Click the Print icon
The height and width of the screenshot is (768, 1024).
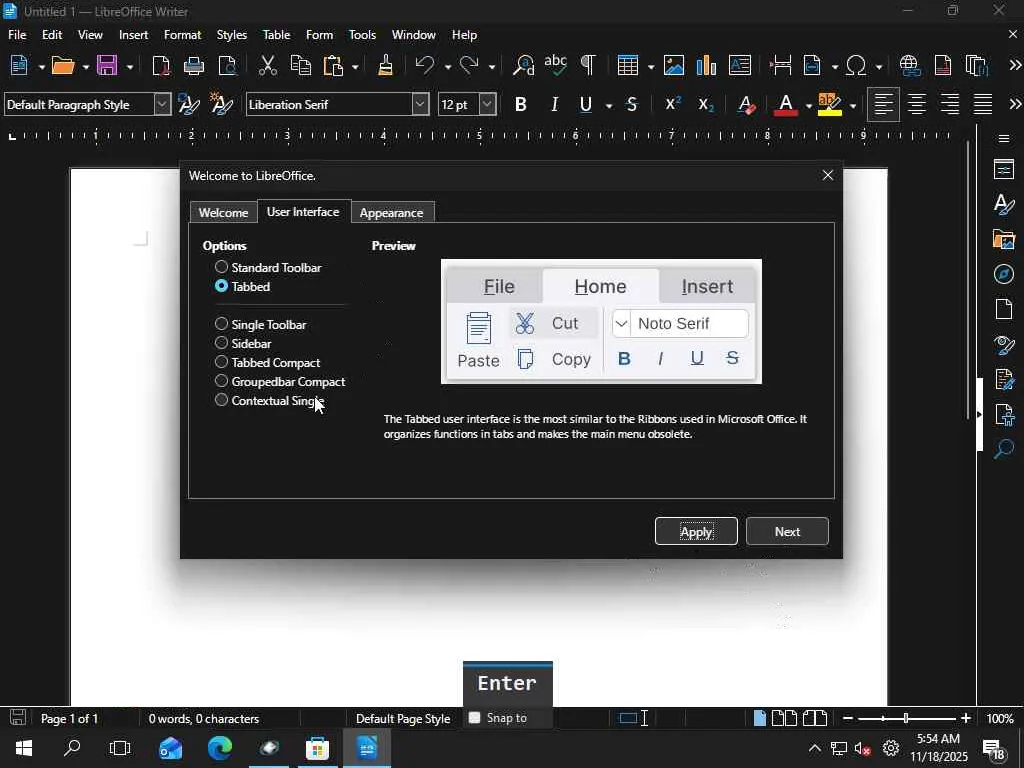(194, 65)
